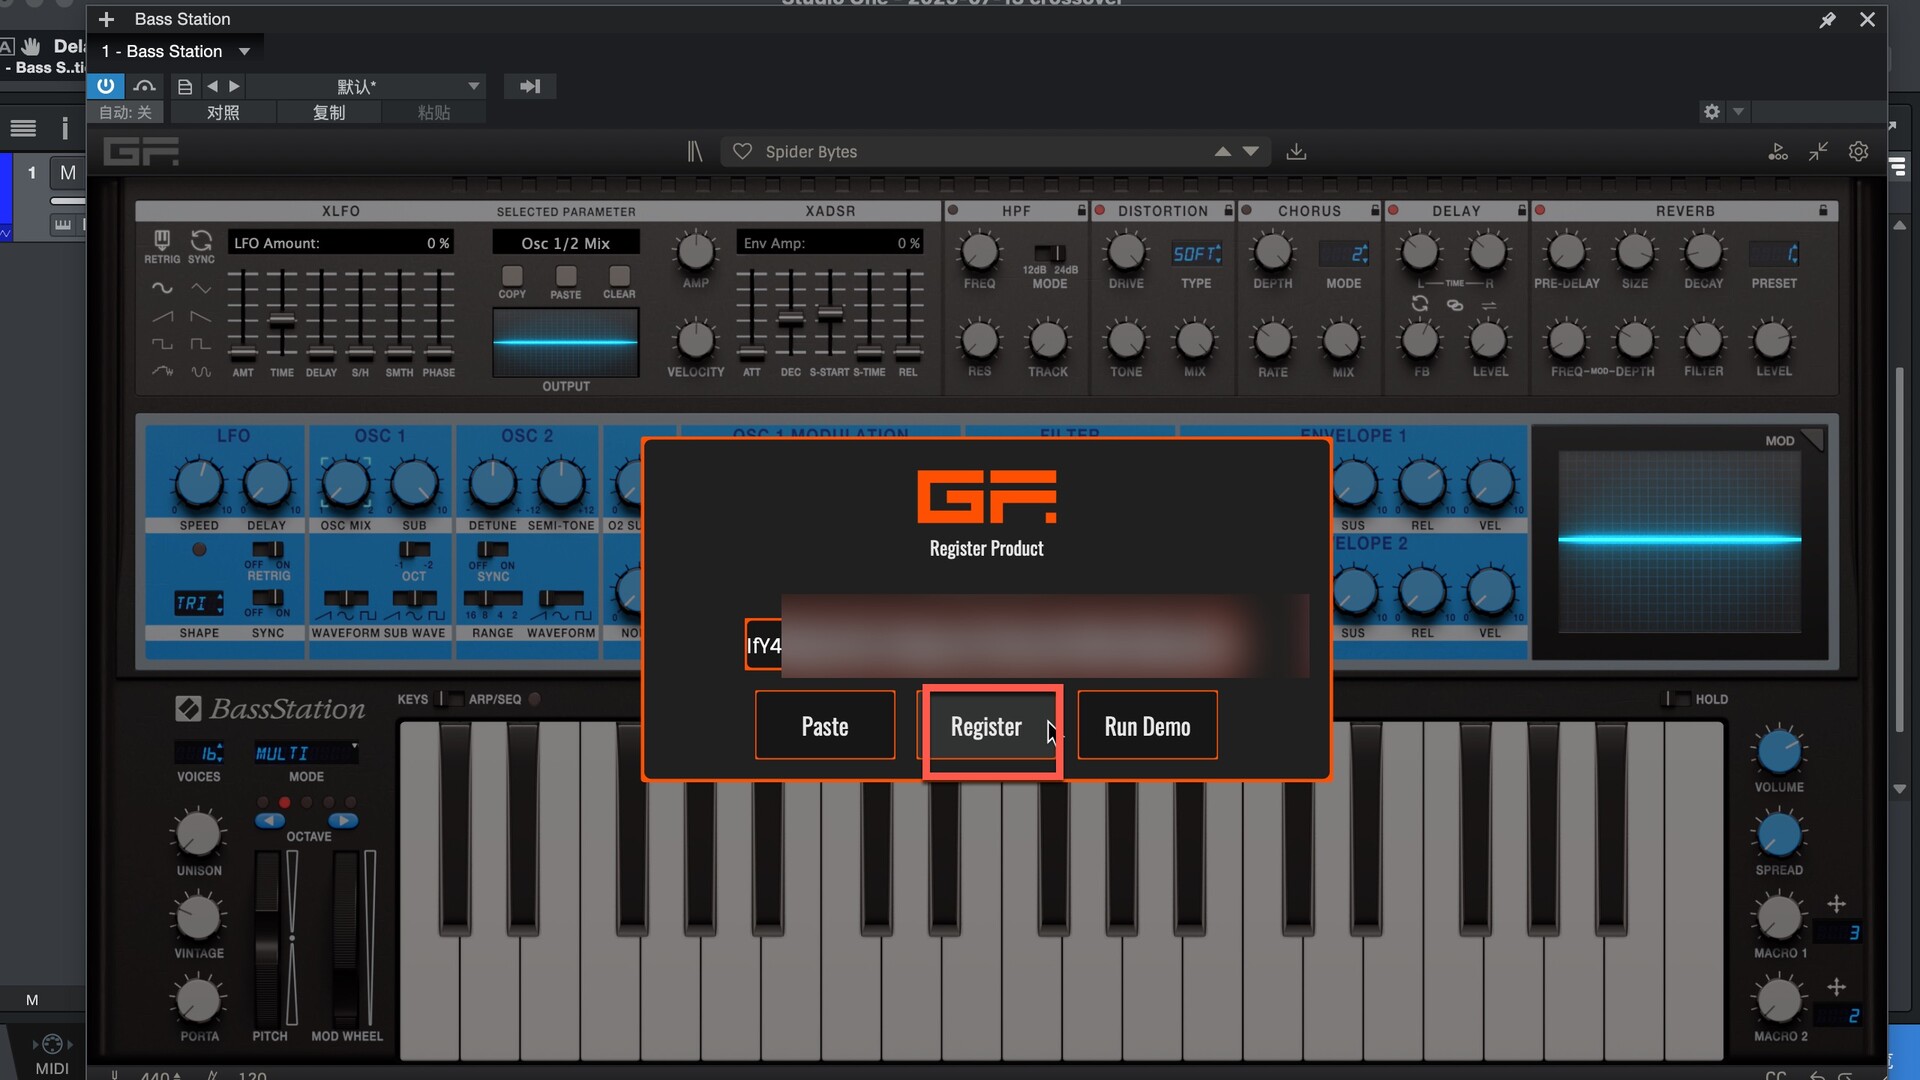Pin the plugin window
This screenshot has width=1920, height=1080.
pos(1827,20)
